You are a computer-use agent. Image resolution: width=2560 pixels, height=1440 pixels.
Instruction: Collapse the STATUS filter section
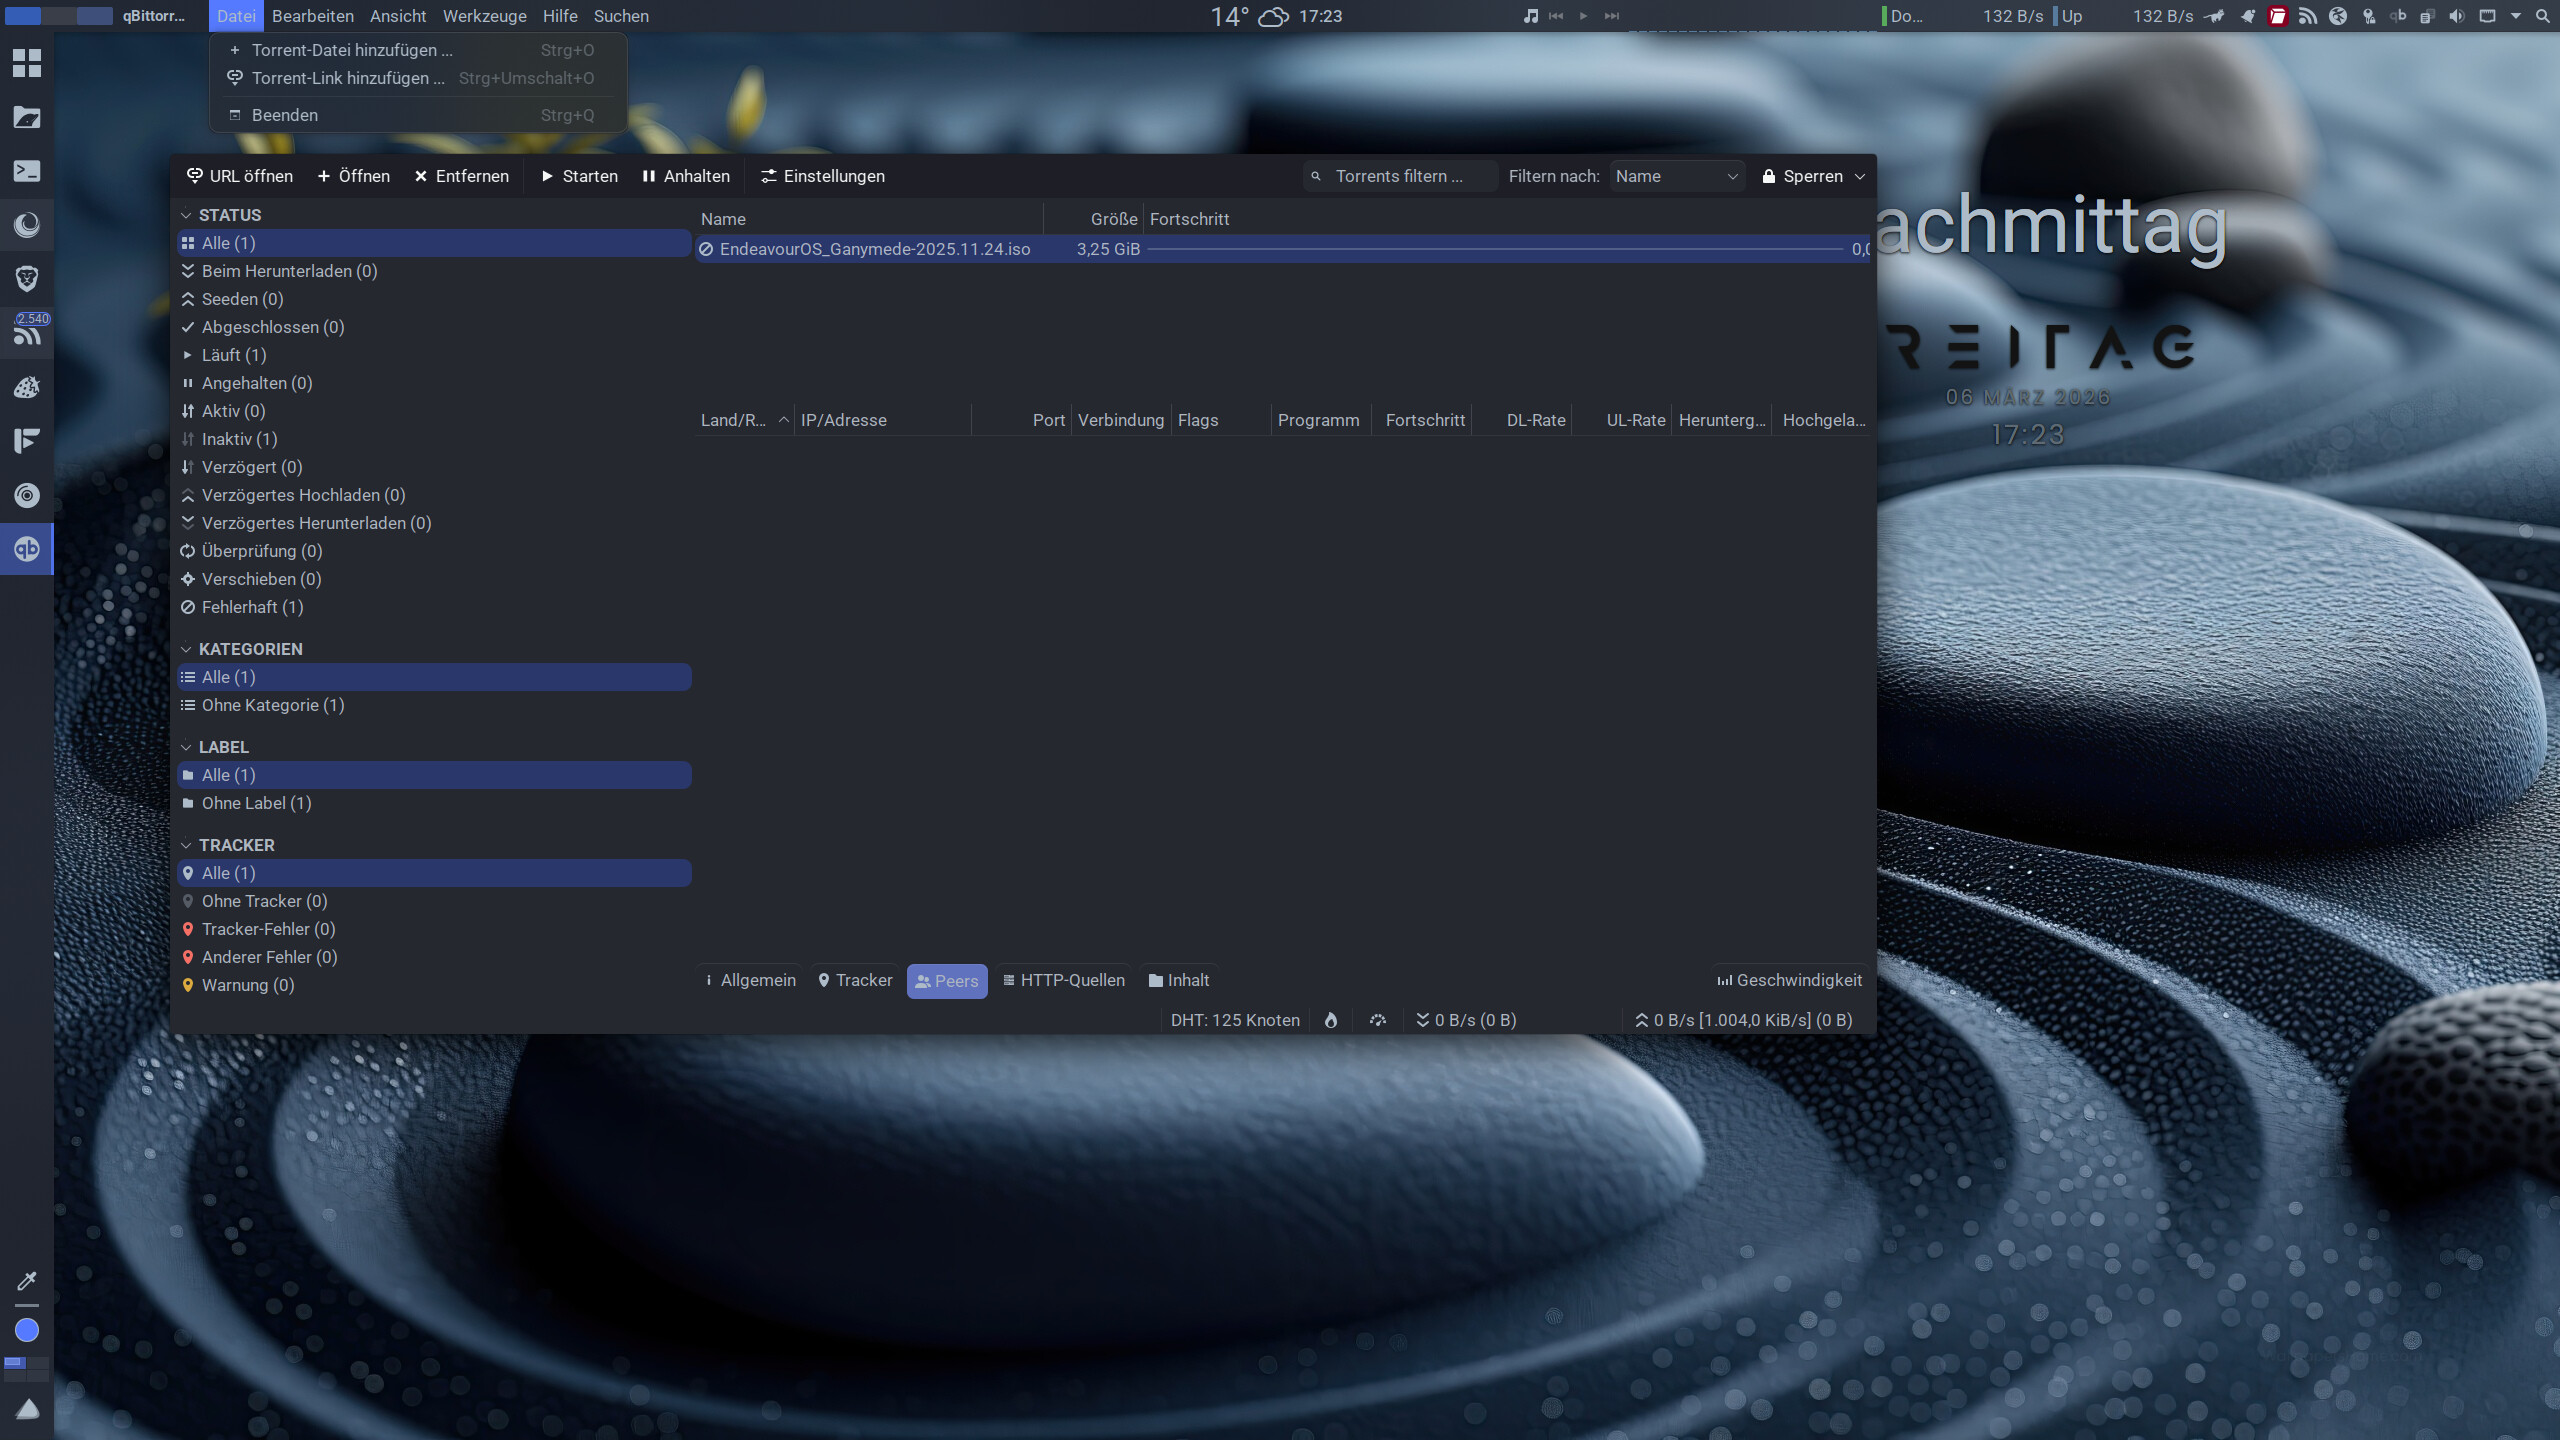186,215
